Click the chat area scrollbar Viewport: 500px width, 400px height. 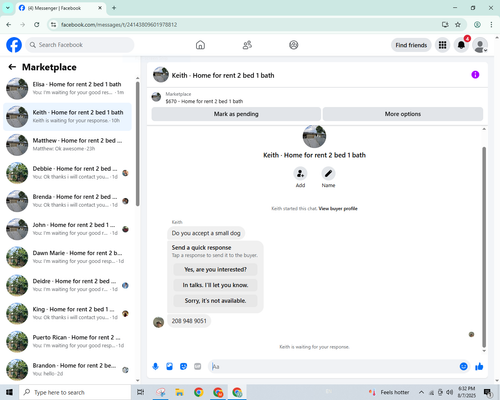(484, 247)
